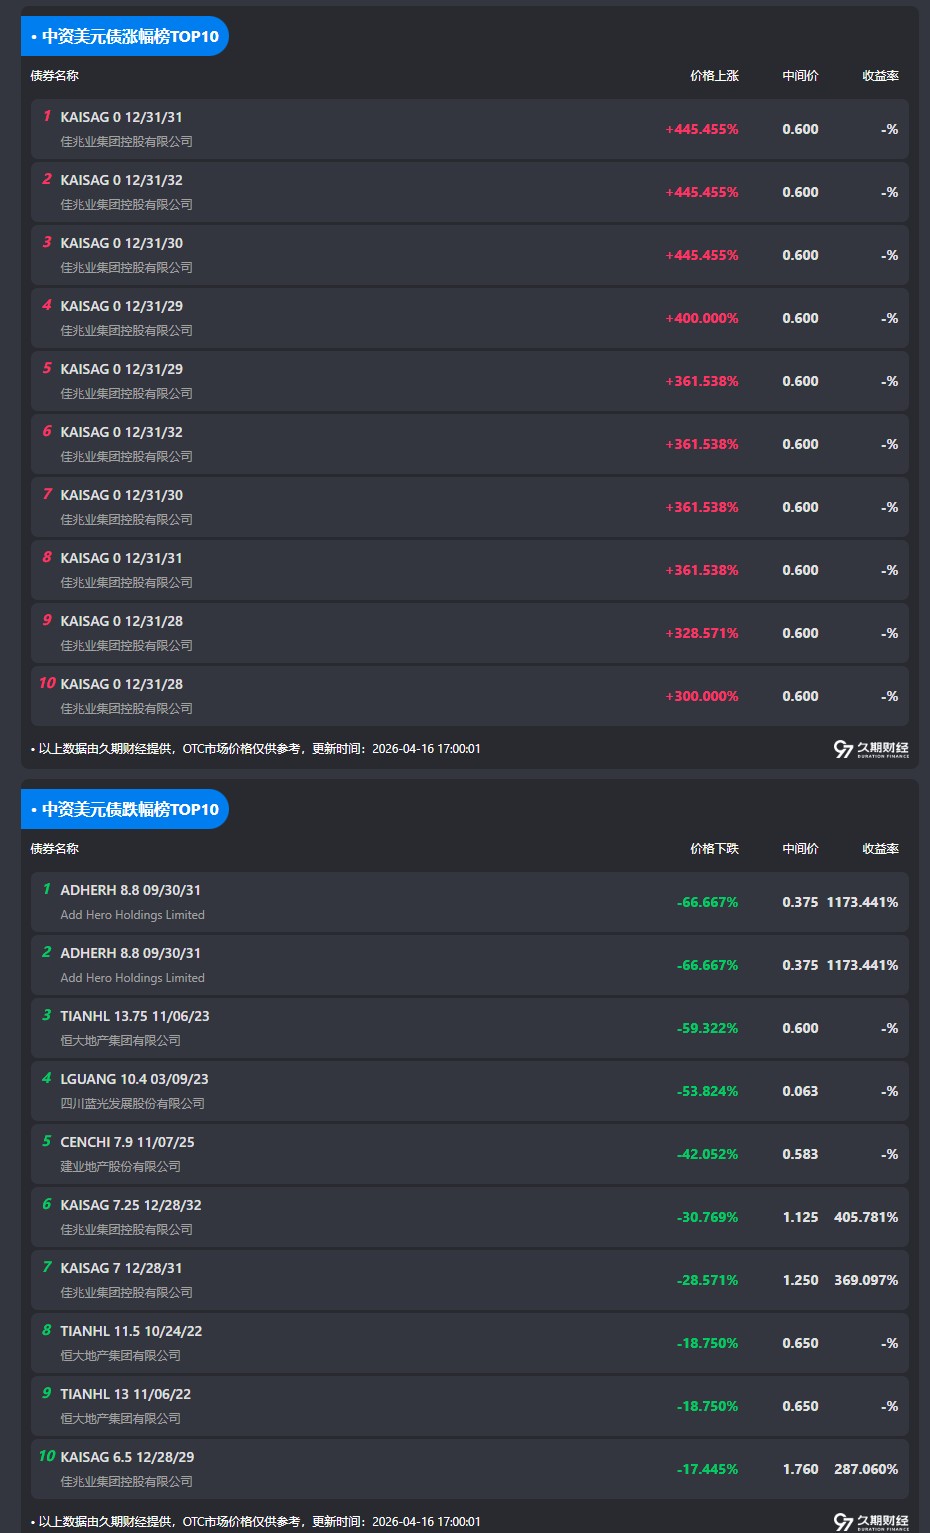Open the rank 1 loser ADHERH 8.8 09/30/31
Image resolution: width=930 pixels, height=1533 pixels.
click(130, 890)
